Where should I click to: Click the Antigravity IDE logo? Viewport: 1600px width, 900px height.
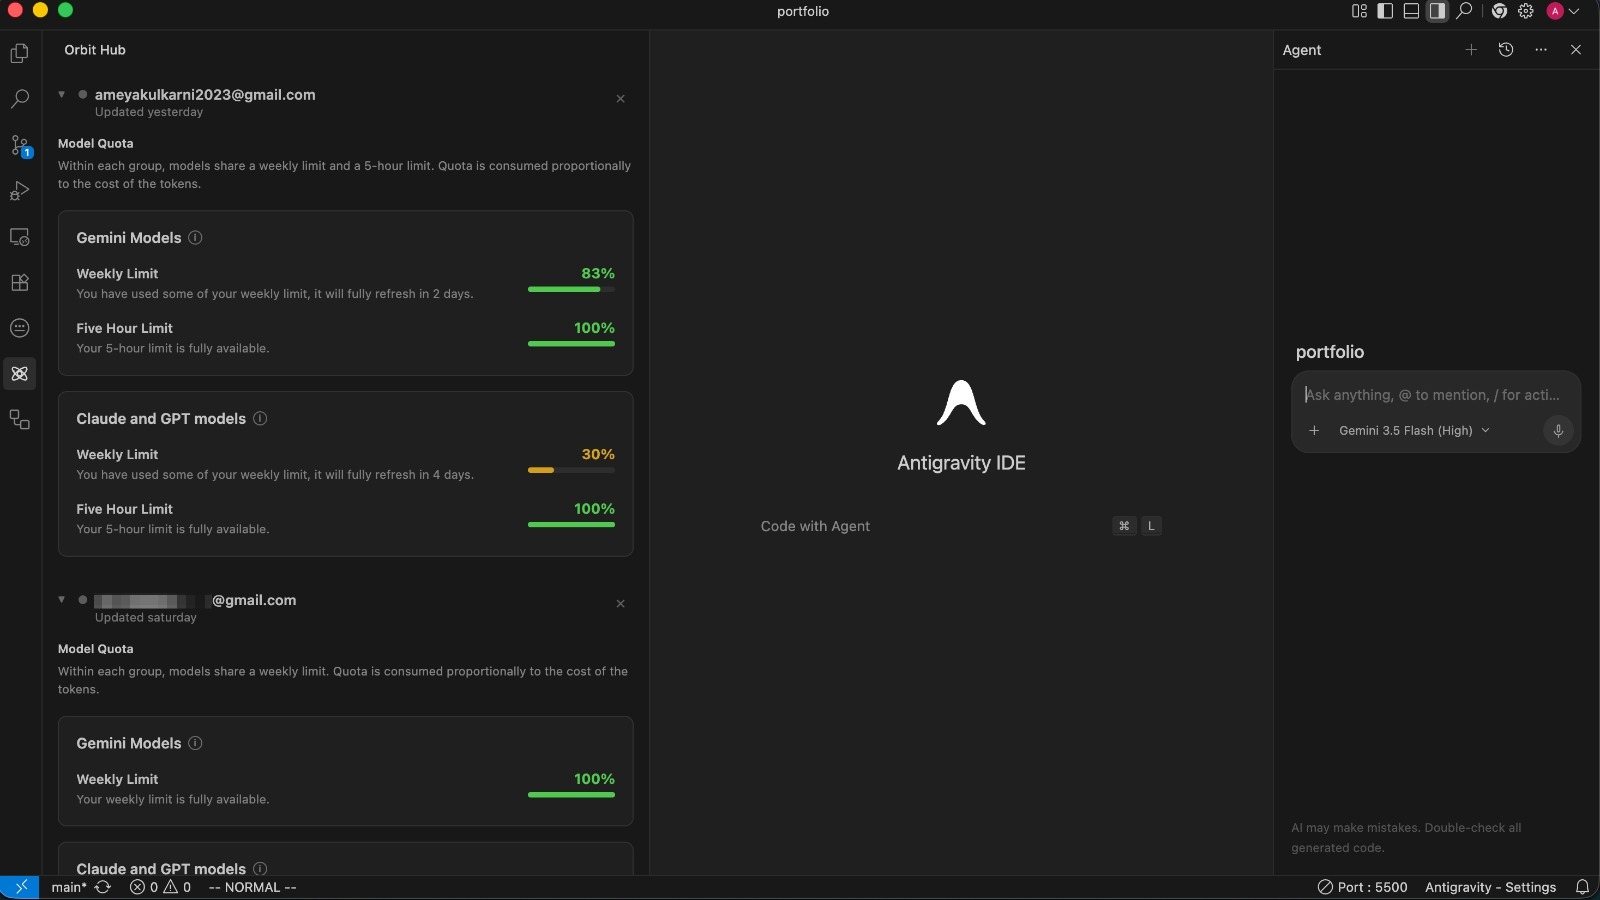pyautogui.click(x=961, y=402)
